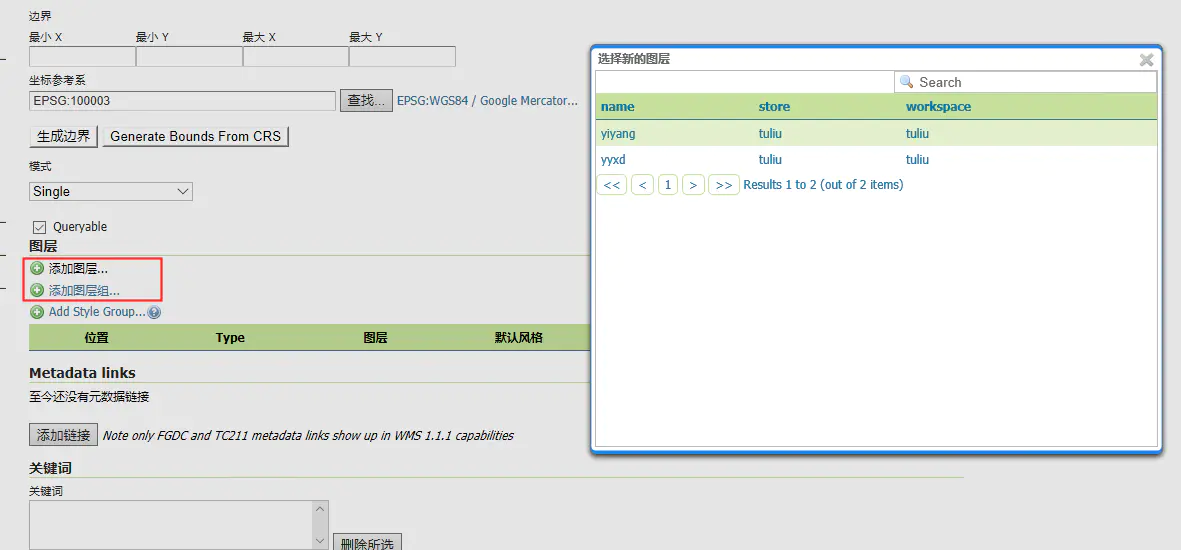Click the green plus icon beside 添加图层组
Image resolution: width=1181 pixels, height=550 pixels.
click(37, 290)
